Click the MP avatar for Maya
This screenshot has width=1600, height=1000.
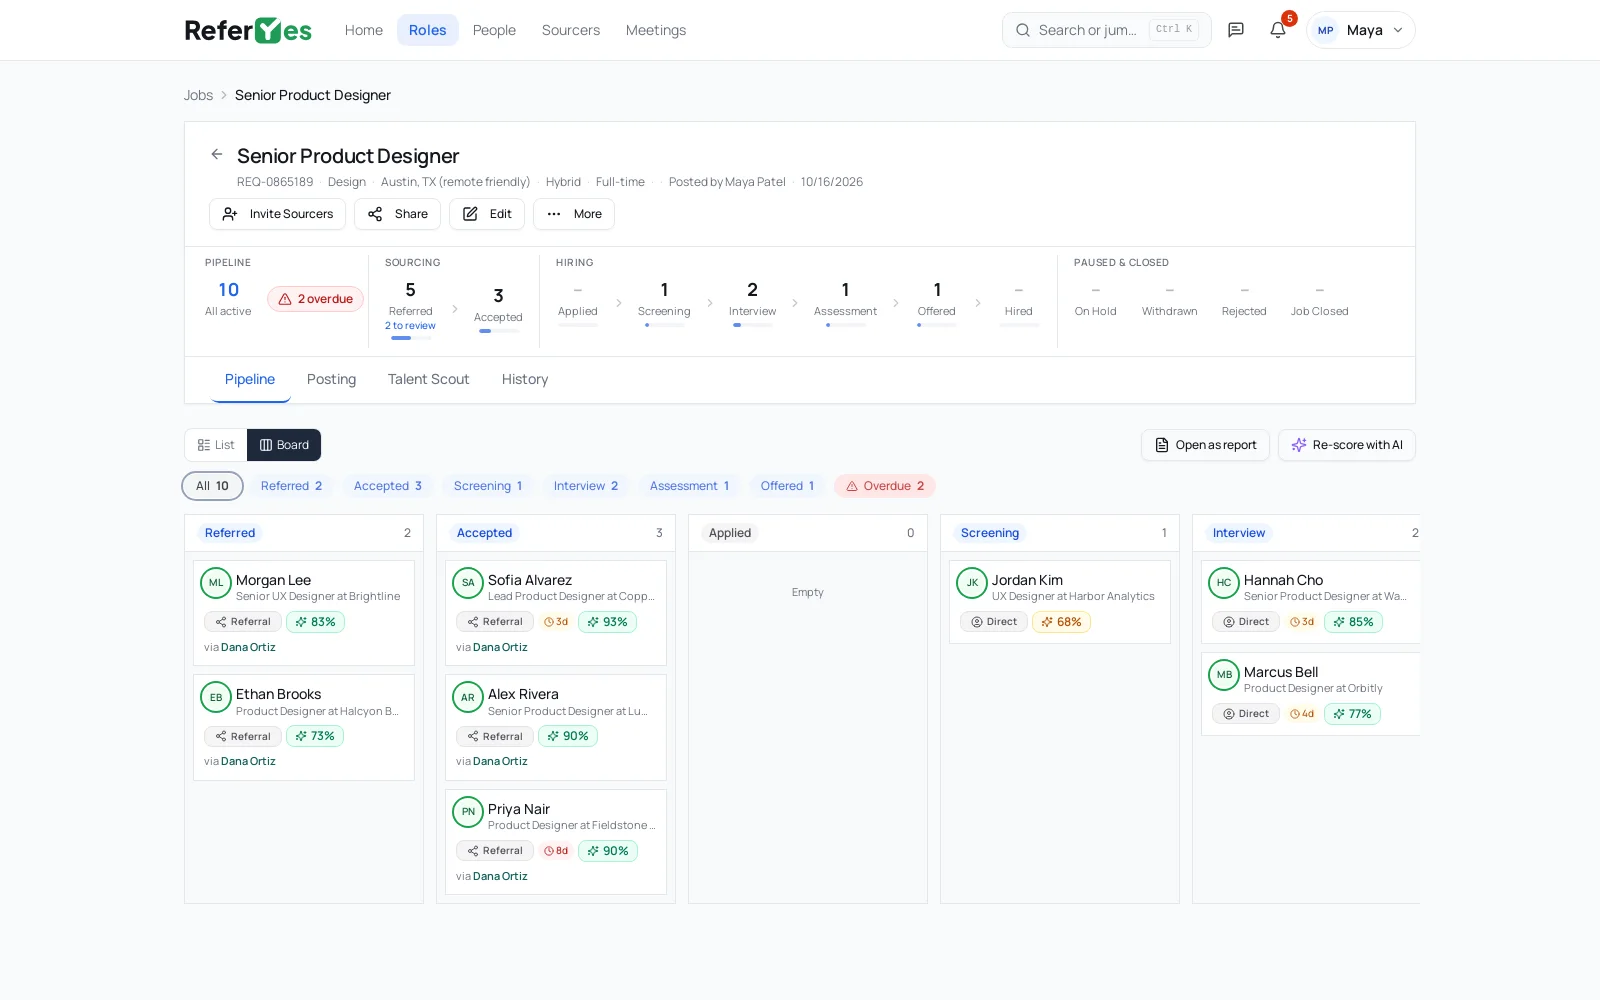(1326, 30)
